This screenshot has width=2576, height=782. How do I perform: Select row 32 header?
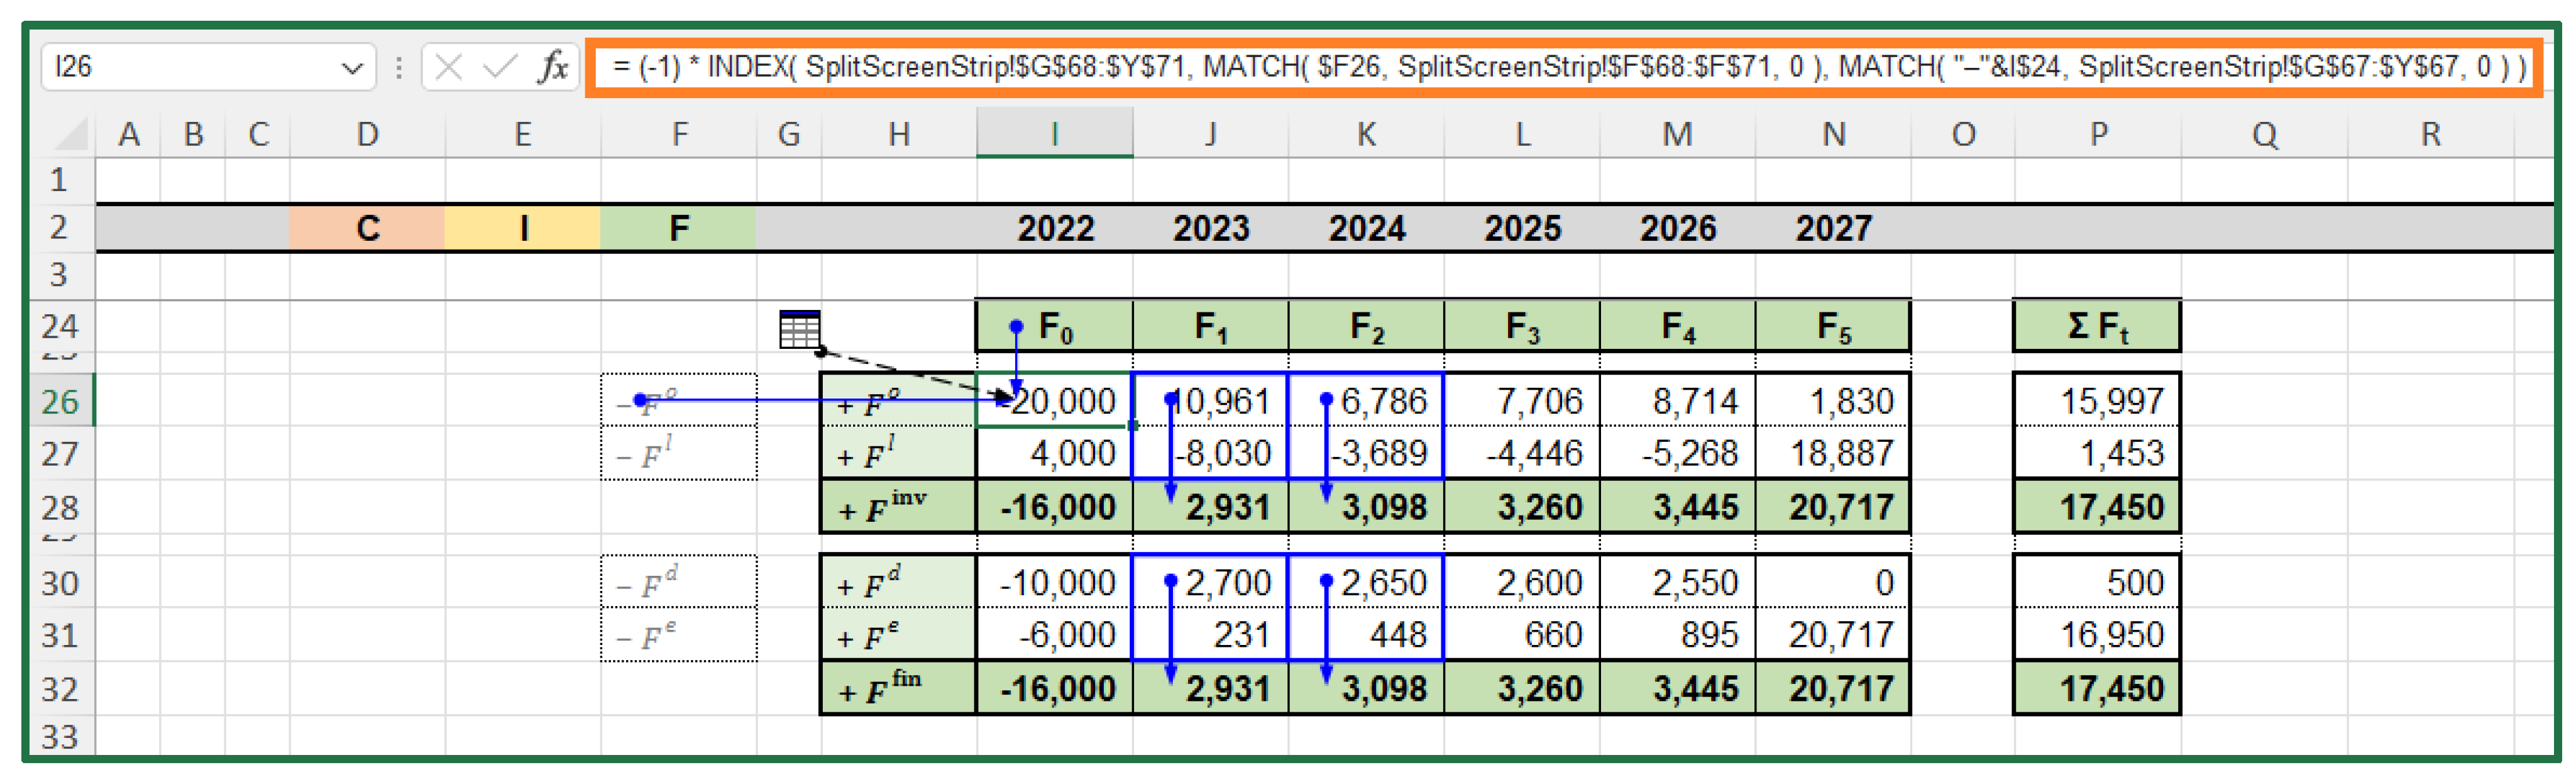(x=60, y=688)
